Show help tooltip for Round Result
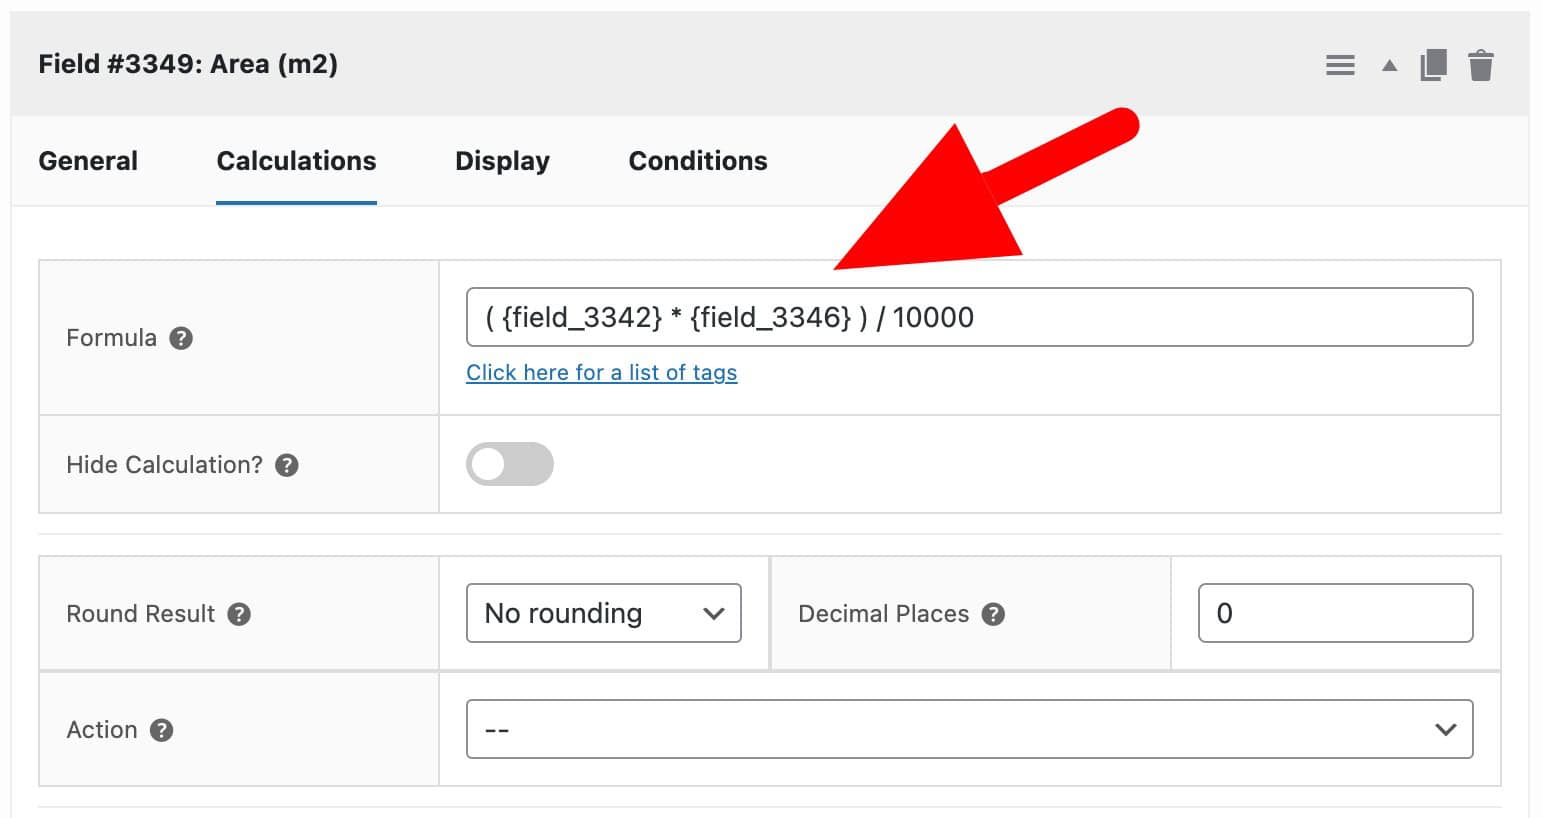The height and width of the screenshot is (818, 1542). [x=239, y=614]
